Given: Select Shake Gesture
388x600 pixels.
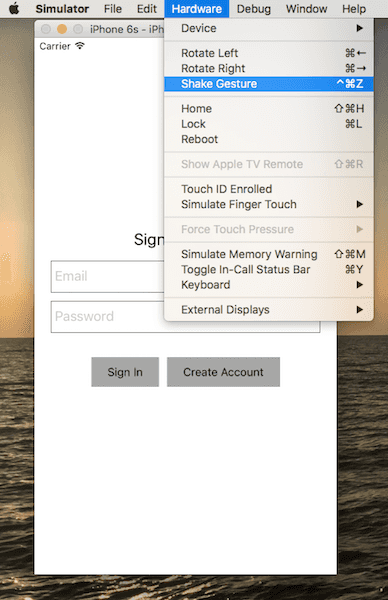Looking at the screenshot, I should 269,84.
